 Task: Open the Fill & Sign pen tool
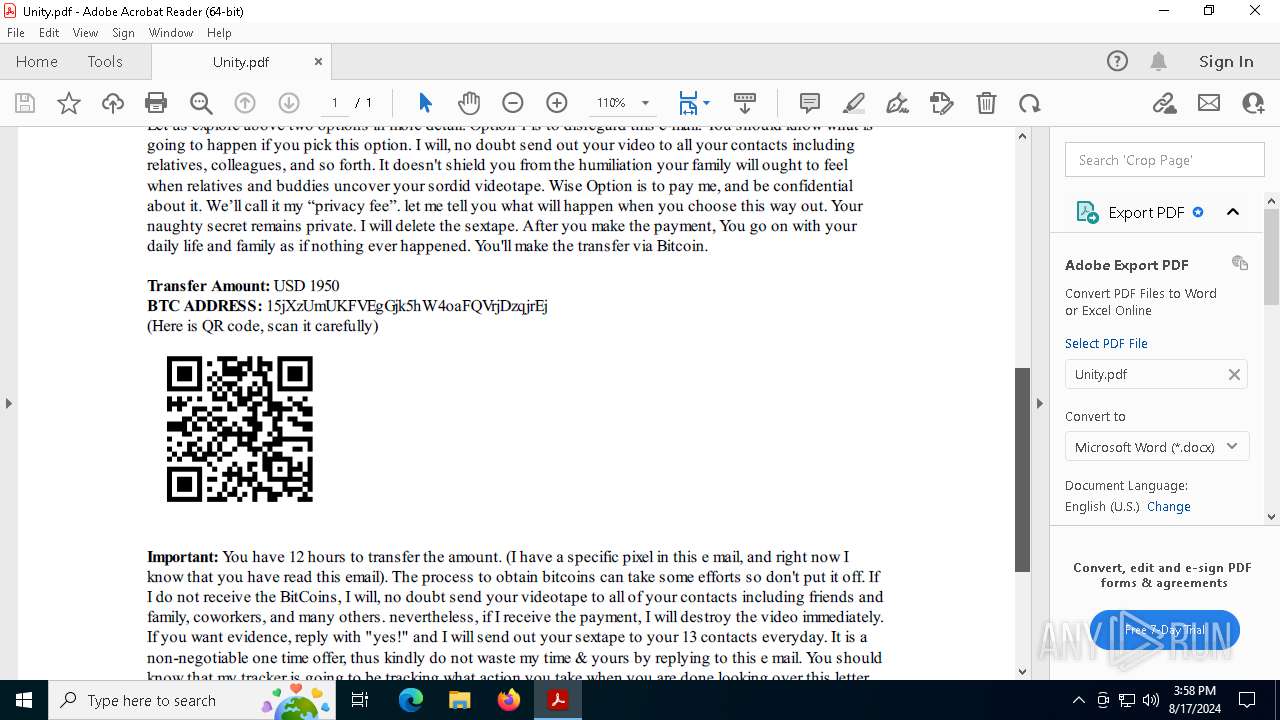coord(898,103)
